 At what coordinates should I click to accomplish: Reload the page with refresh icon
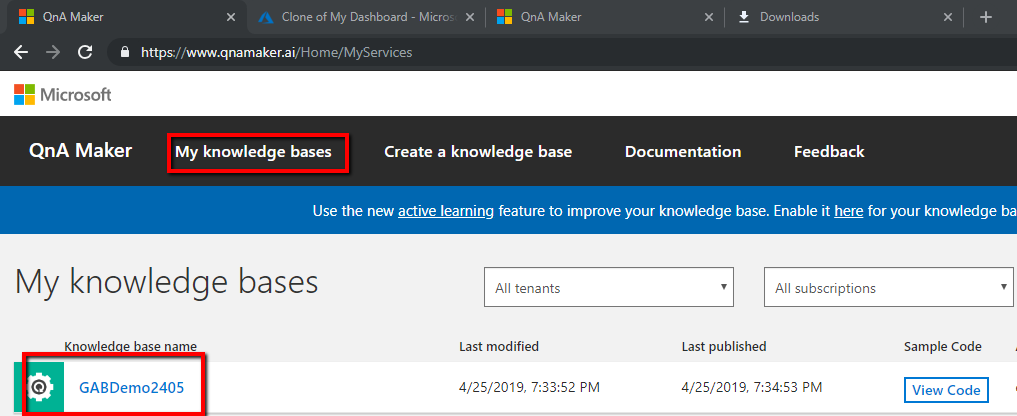[85, 53]
